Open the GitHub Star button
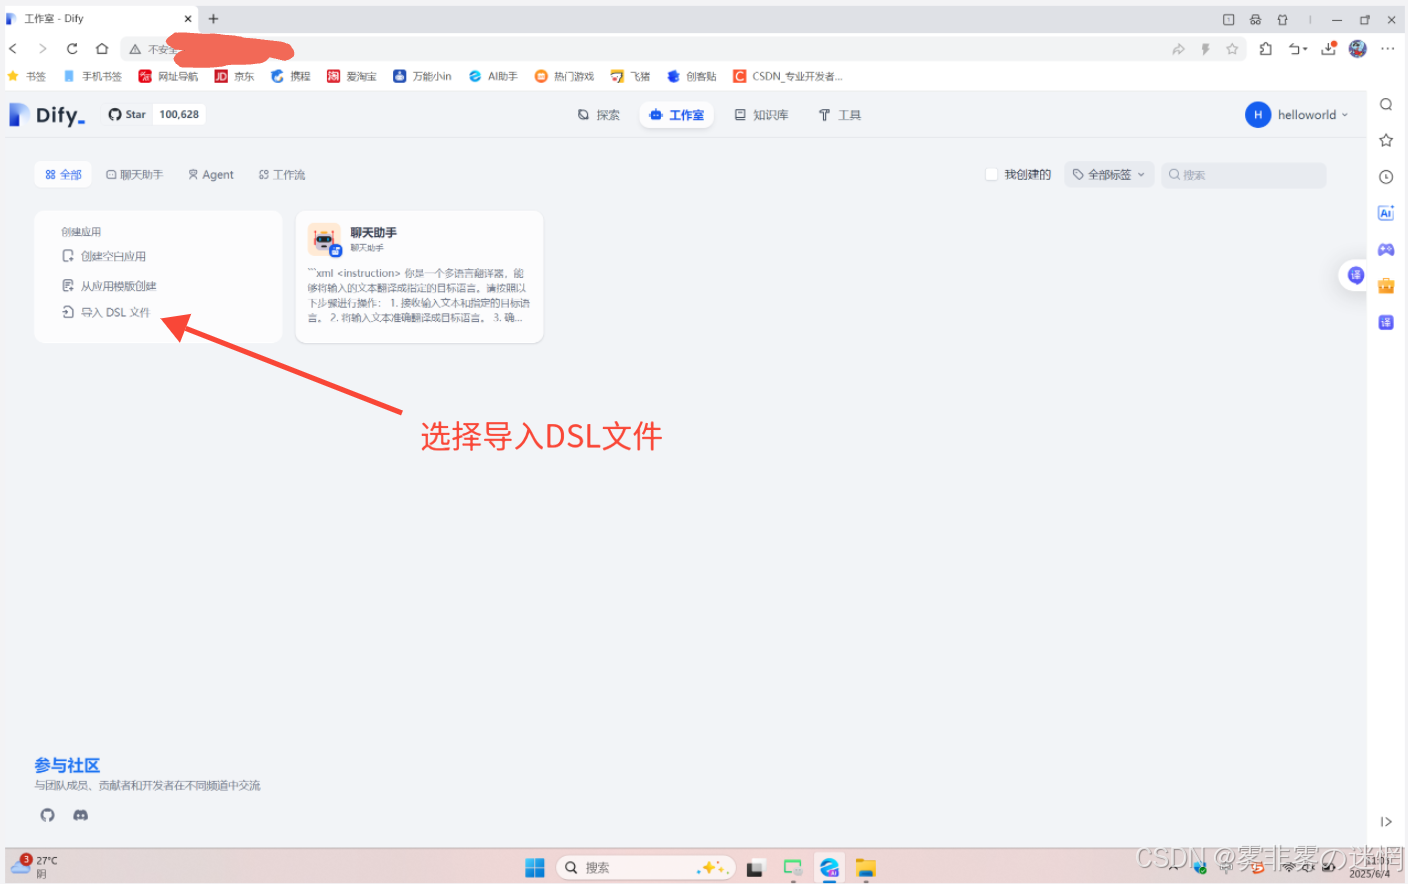This screenshot has width=1408, height=884. coord(127,114)
